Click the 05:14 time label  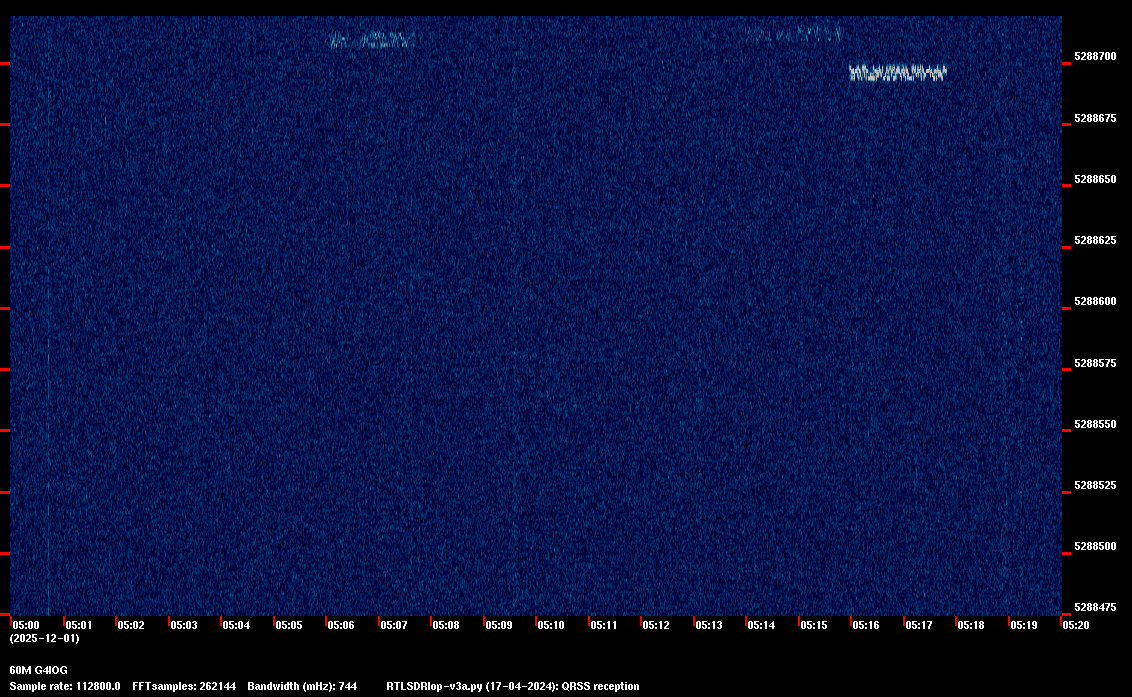point(761,625)
